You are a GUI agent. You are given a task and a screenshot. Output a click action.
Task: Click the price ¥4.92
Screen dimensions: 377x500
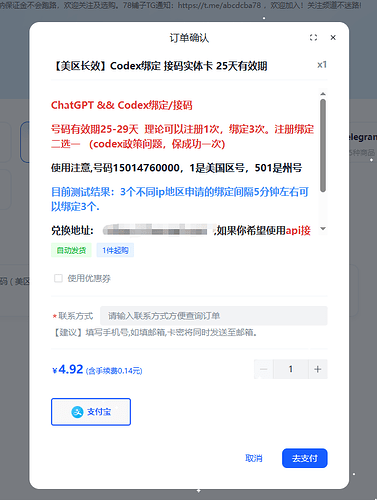pyautogui.click(x=68, y=369)
